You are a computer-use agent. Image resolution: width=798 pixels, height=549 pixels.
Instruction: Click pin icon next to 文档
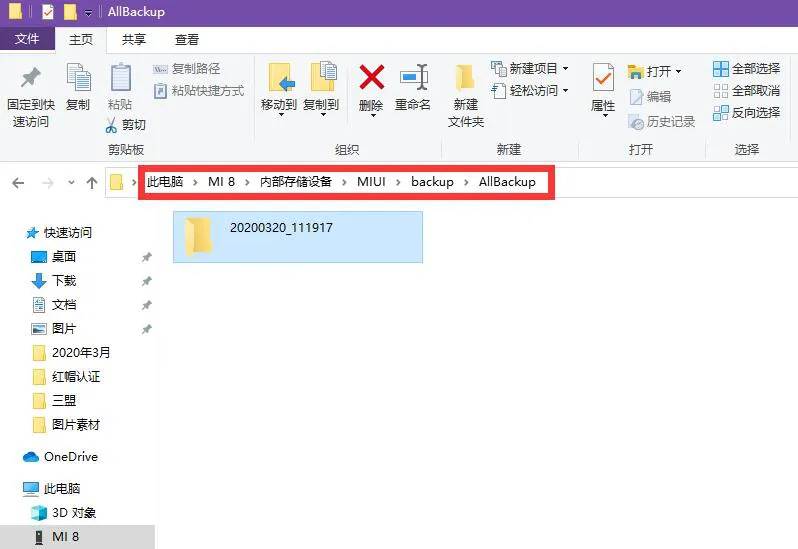coord(147,305)
